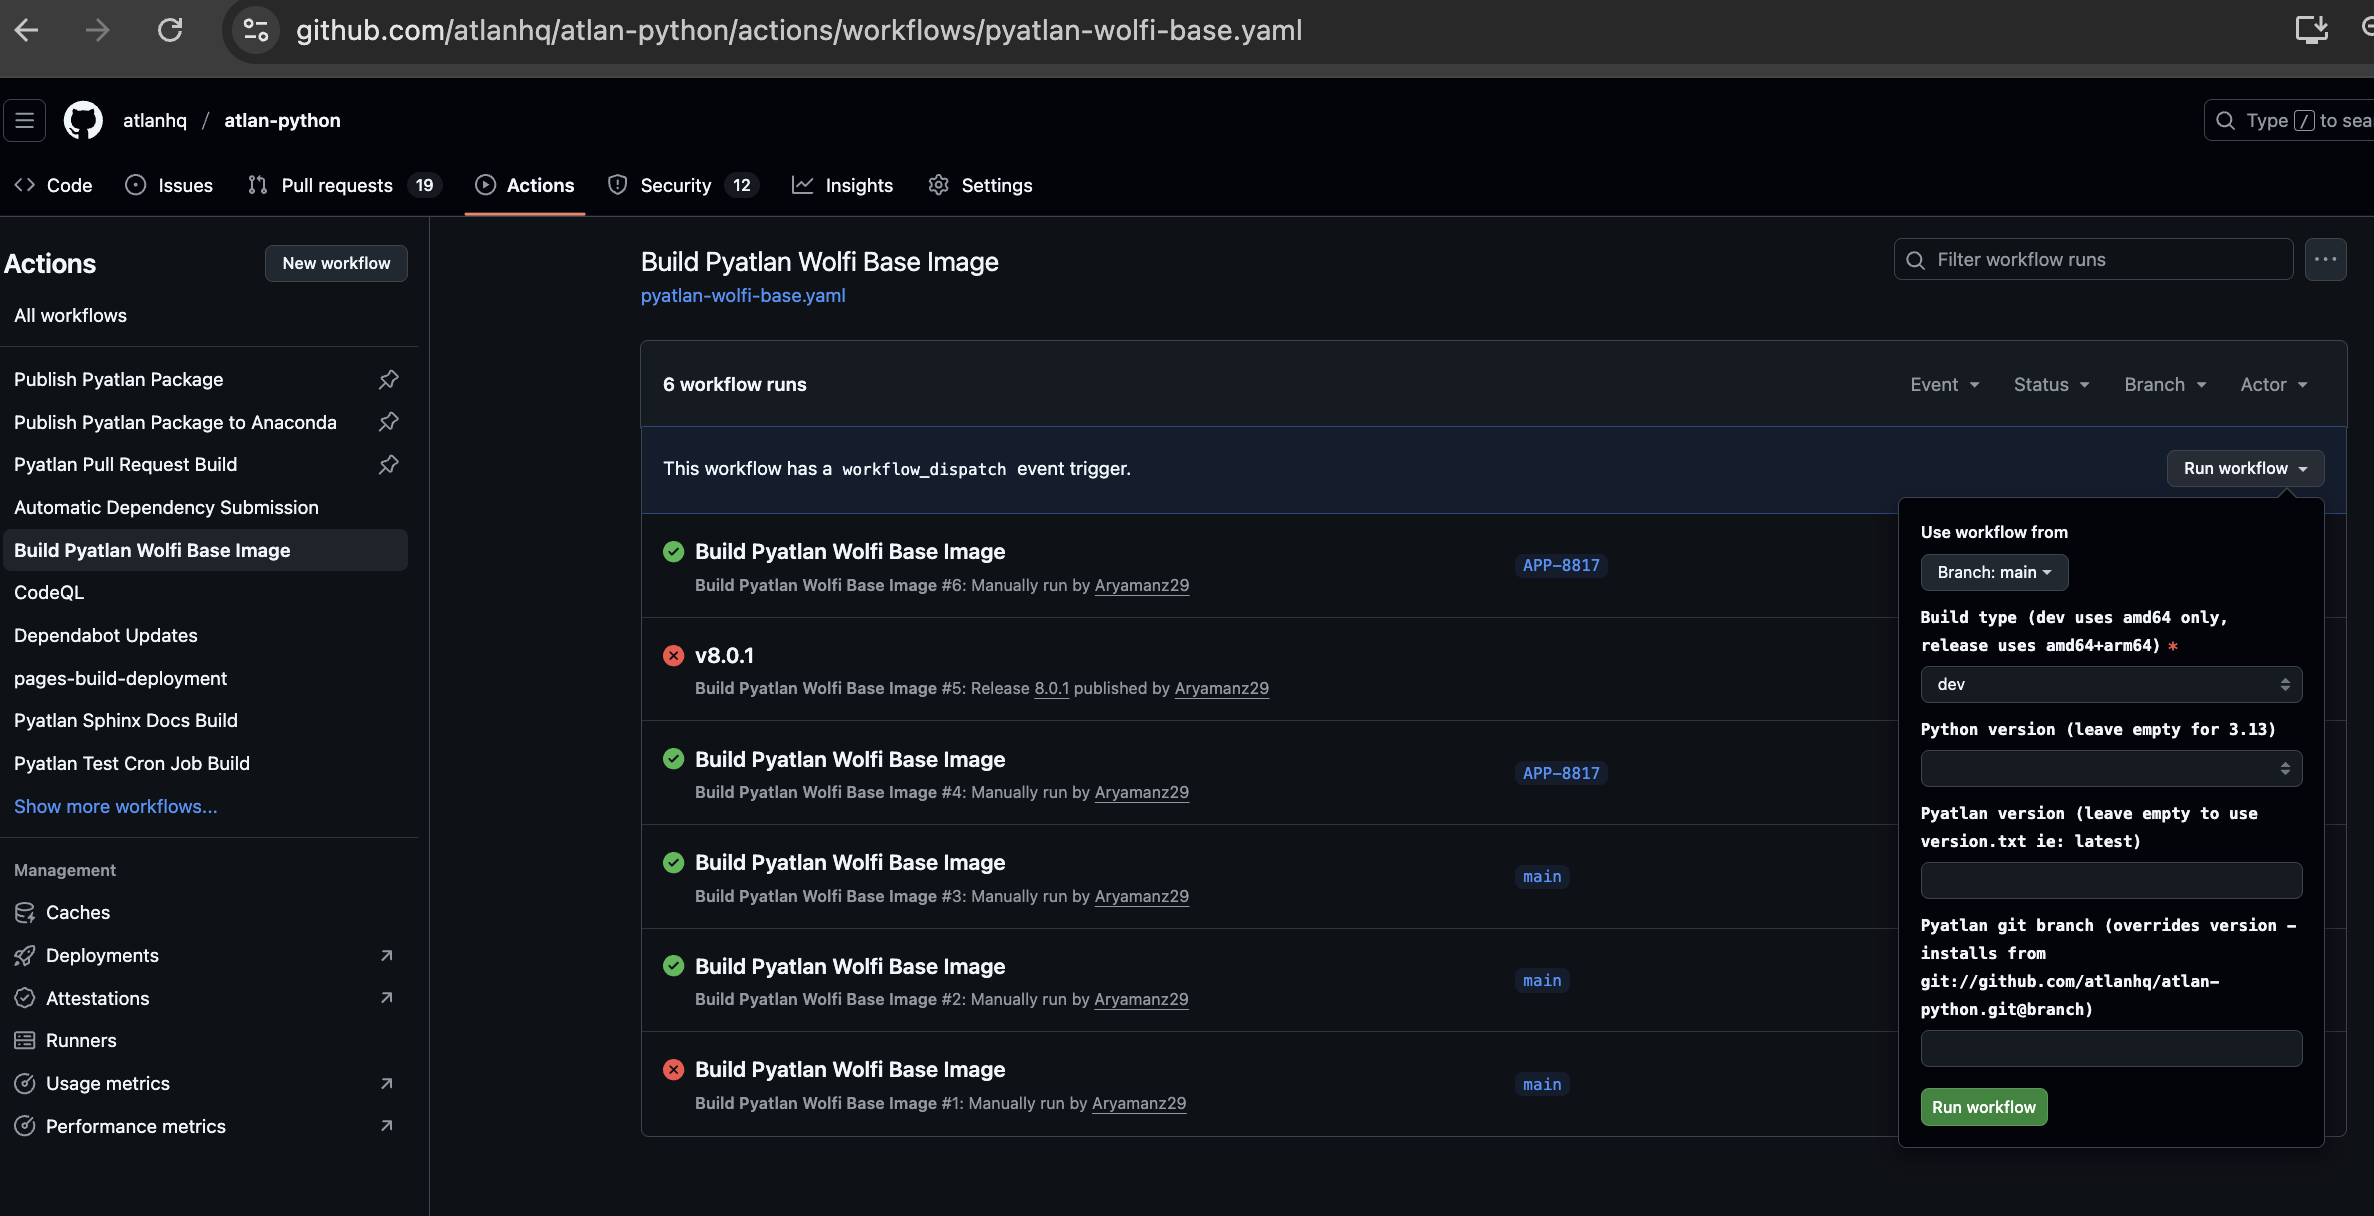Screen dimensions: 2374x1216
Task: Click the external link arrow beside Deployments
Action: [387, 955]
